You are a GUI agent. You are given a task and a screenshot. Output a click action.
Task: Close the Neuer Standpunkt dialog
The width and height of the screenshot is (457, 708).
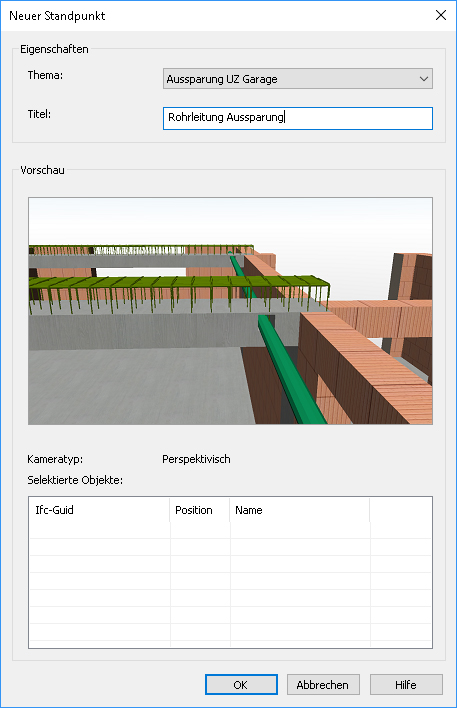[x=441, y=15]
